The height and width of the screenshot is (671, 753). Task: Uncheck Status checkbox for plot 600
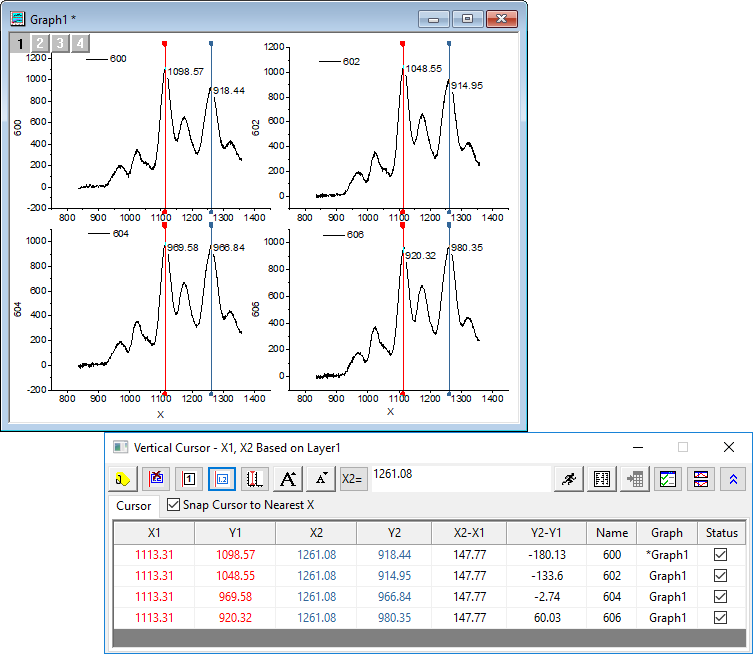[x=720, y=554]
